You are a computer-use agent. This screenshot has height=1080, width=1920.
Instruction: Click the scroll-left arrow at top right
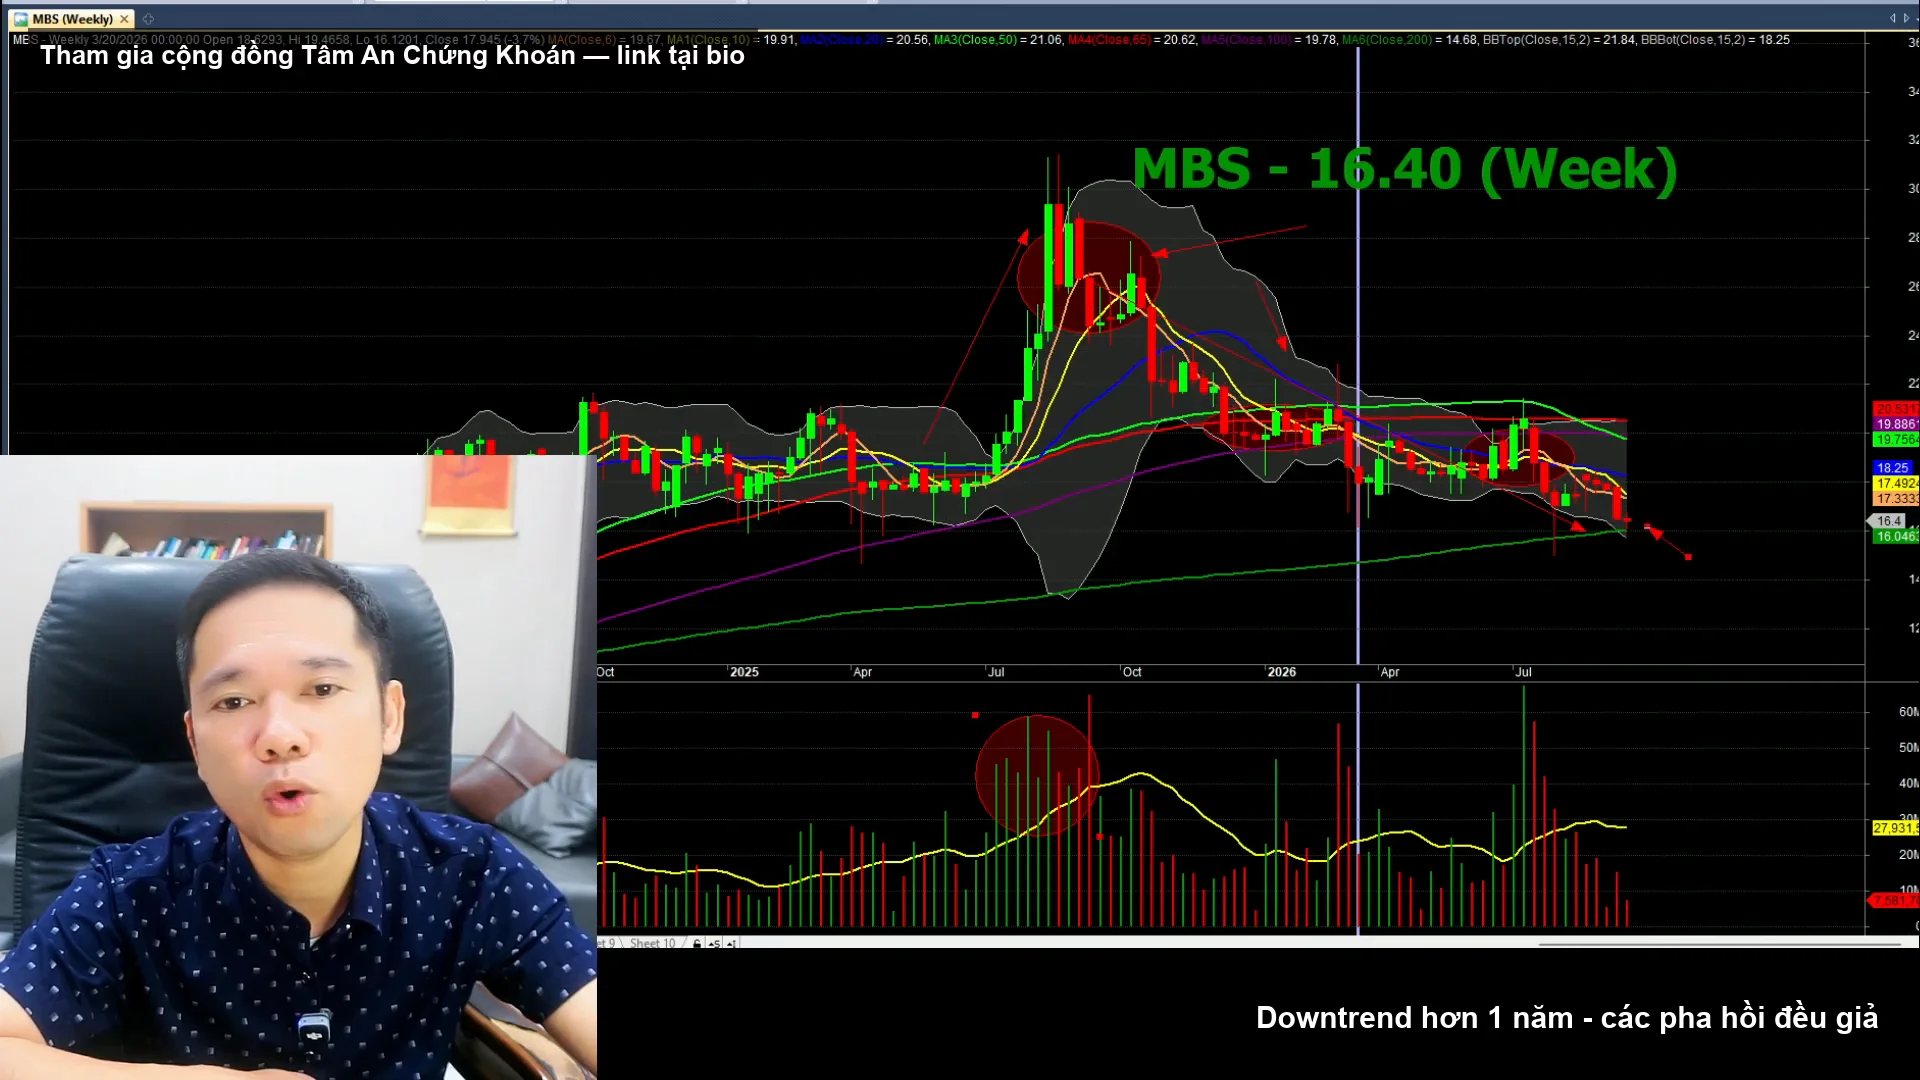tap(1892, 18)
